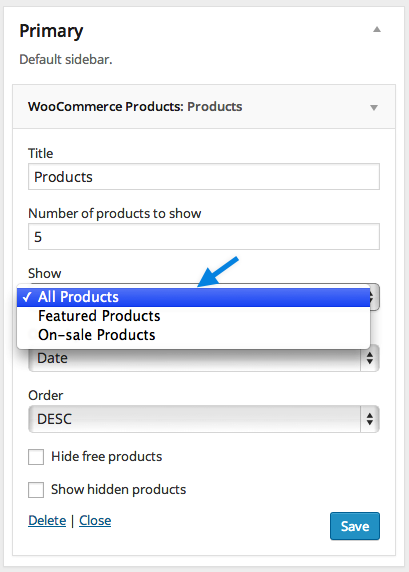Open the DESC order dropdown
The width and height of the screenshot is (409, 572).
(x=204, y=419)
